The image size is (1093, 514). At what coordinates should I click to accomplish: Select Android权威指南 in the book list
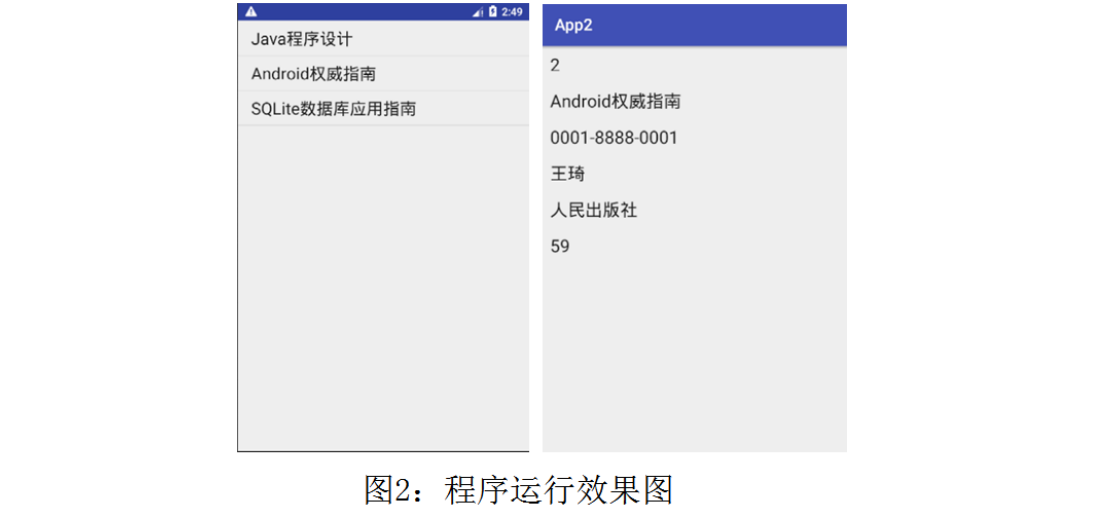(x=383, y=73)
